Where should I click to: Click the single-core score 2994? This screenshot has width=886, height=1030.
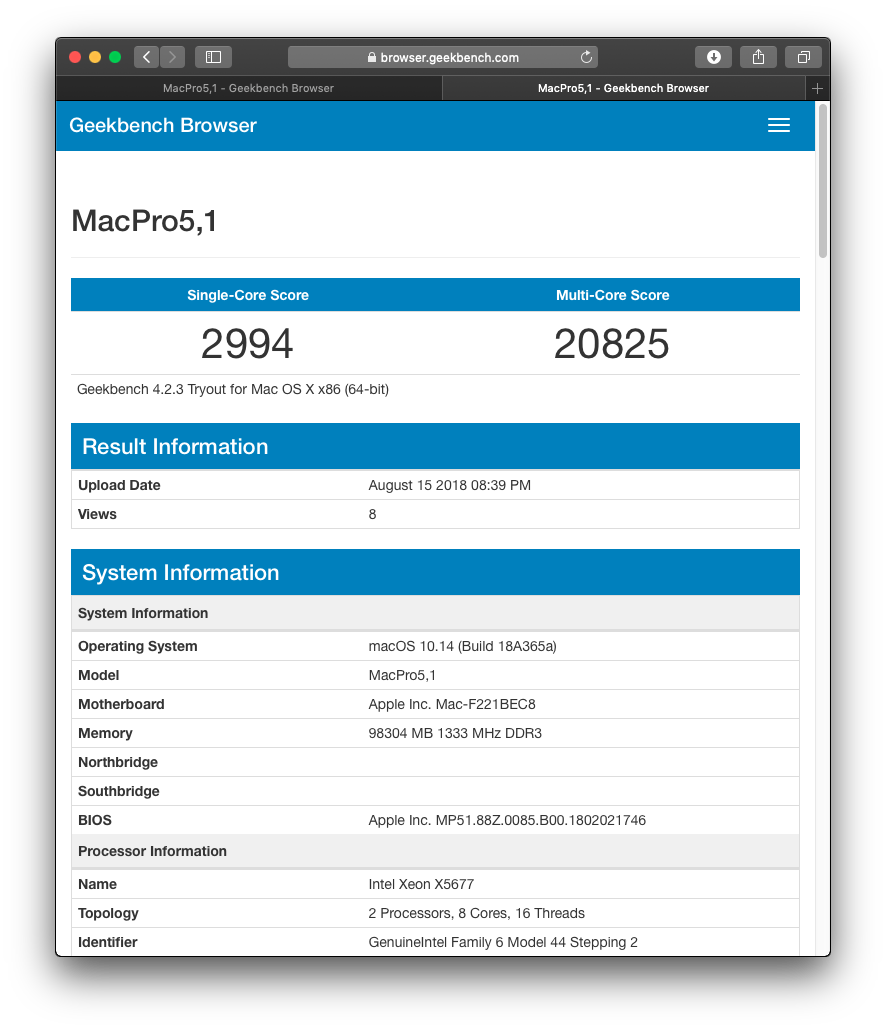pyautogui.click(x=247, y=344)
